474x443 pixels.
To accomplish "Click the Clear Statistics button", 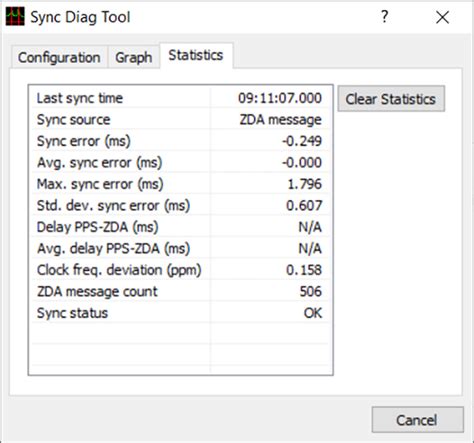I will pyautogui.click(x=391, y=99).
